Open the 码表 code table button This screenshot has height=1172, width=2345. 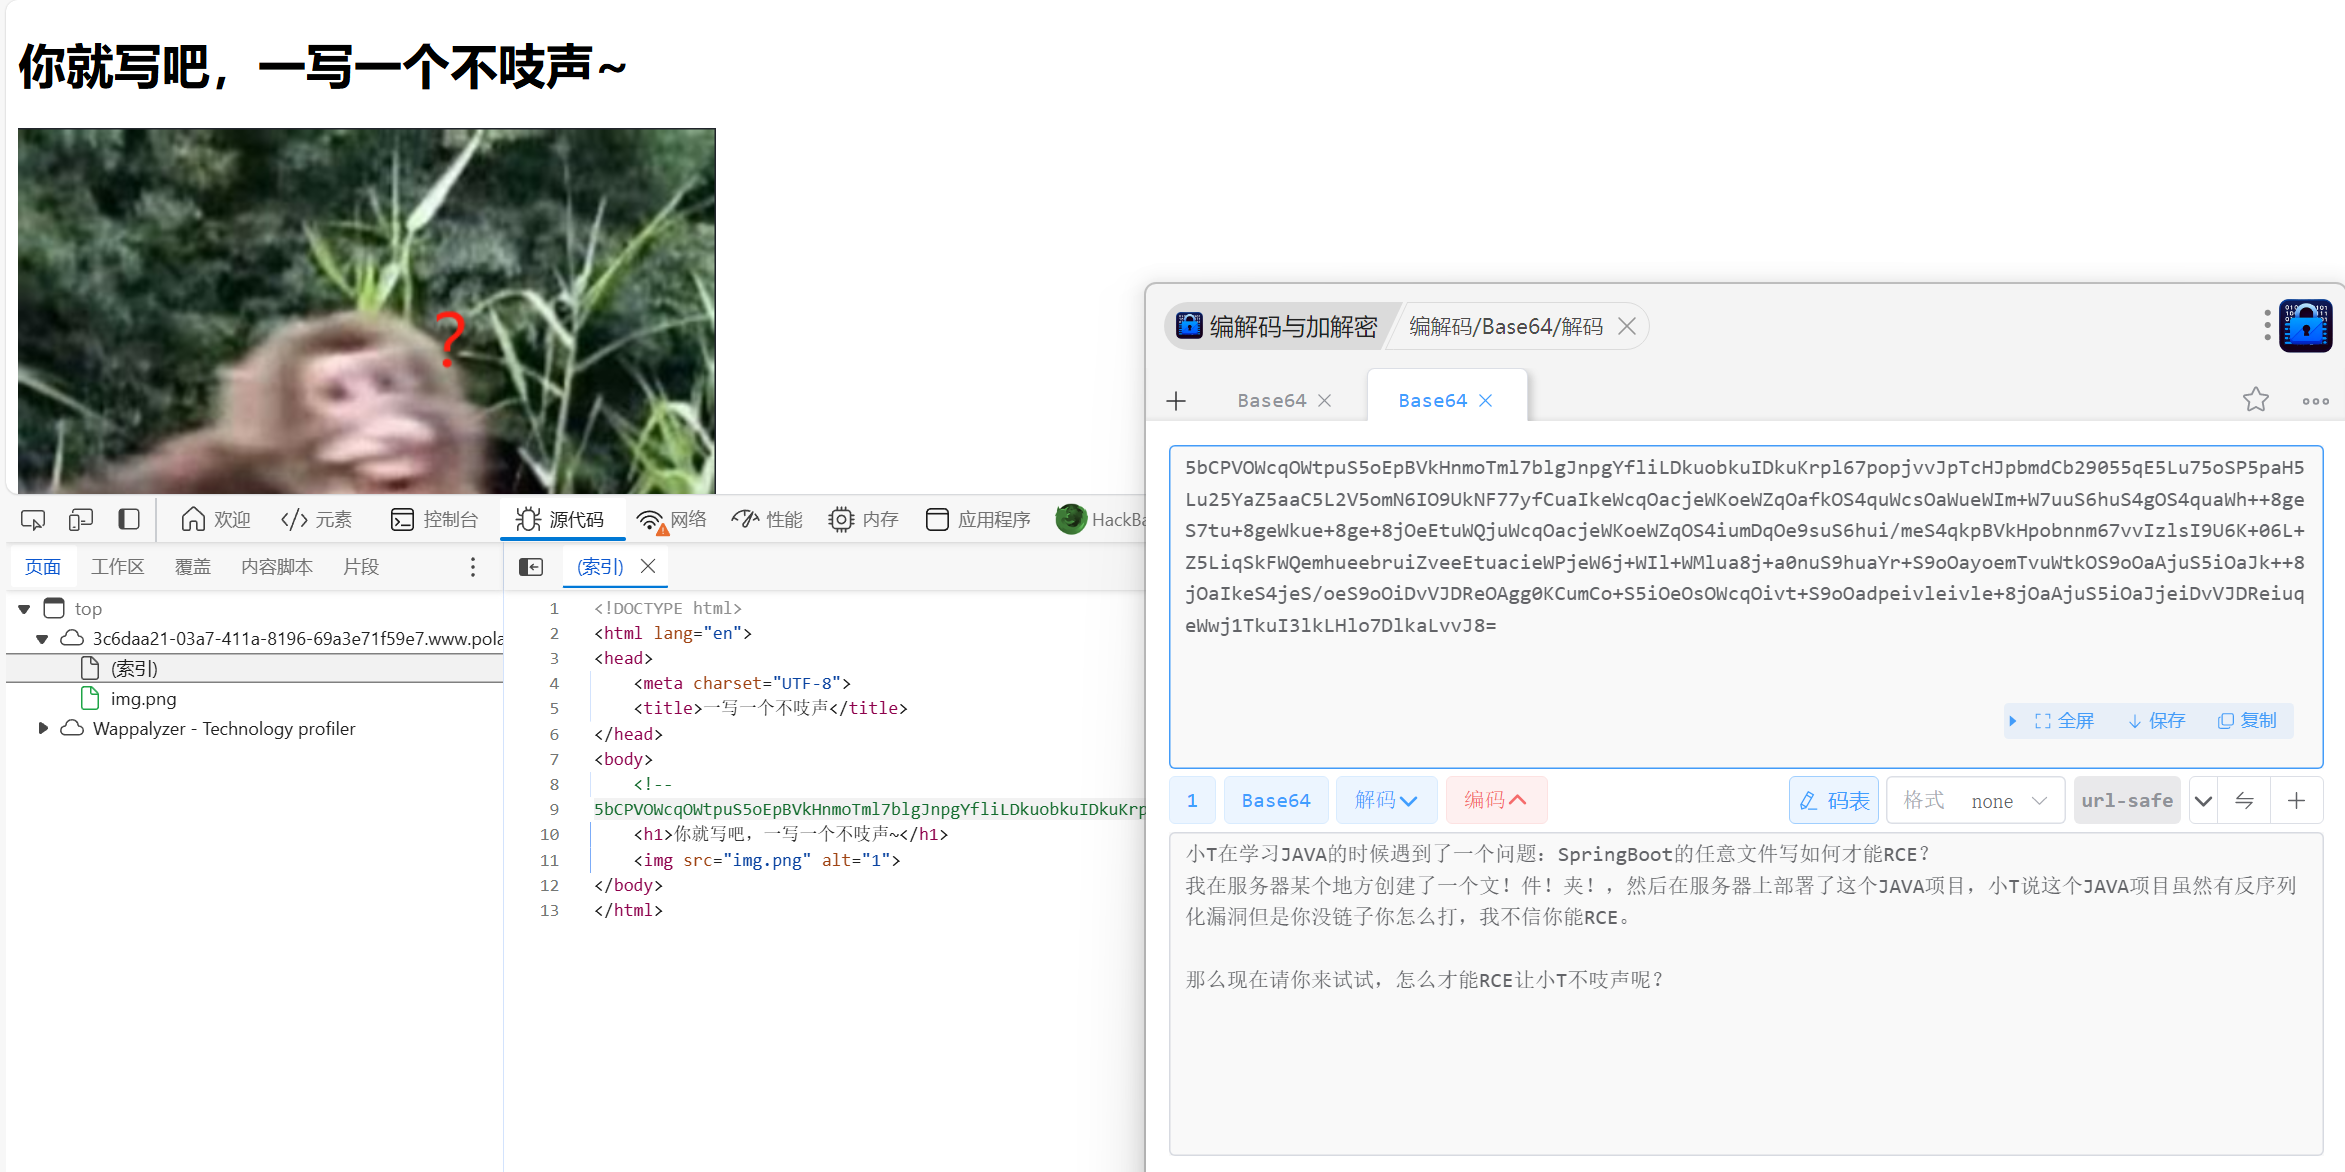point(1834,800)
